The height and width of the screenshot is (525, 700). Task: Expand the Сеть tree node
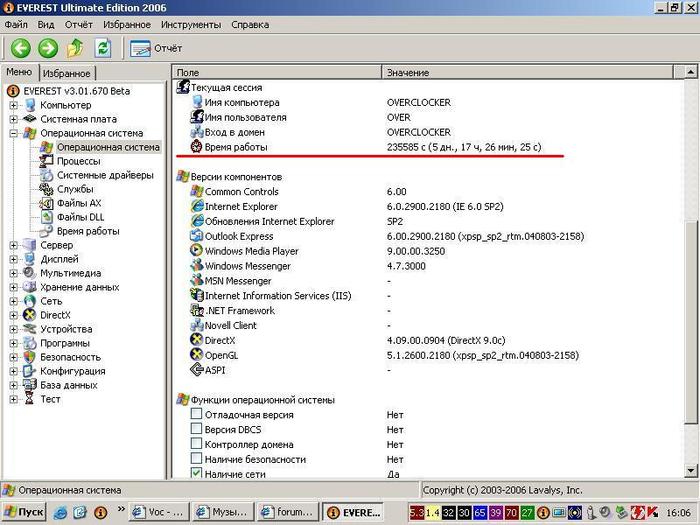tap(13, 301)
